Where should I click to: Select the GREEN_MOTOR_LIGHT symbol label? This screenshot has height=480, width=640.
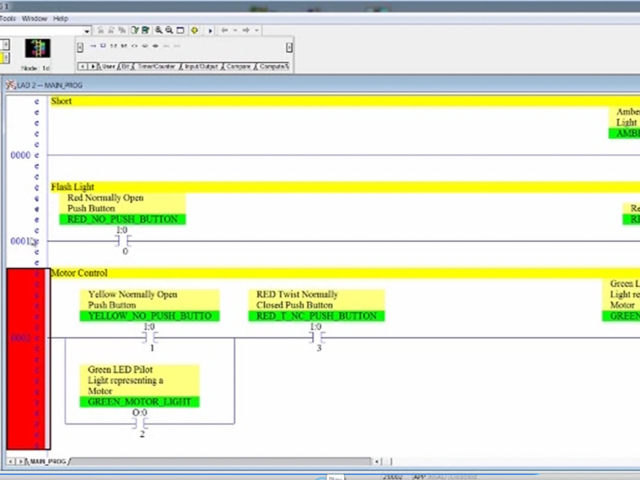[140, 402]
